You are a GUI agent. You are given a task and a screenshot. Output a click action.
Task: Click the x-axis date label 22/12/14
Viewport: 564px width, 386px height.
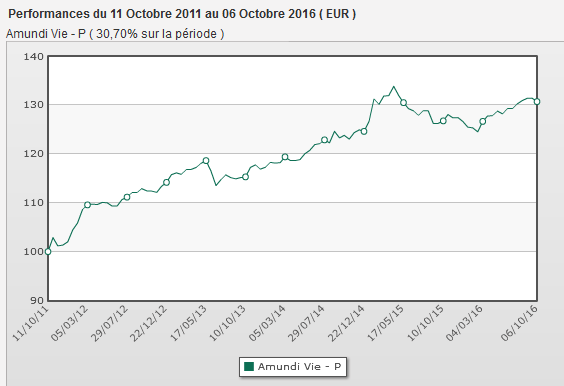(346, 323)
